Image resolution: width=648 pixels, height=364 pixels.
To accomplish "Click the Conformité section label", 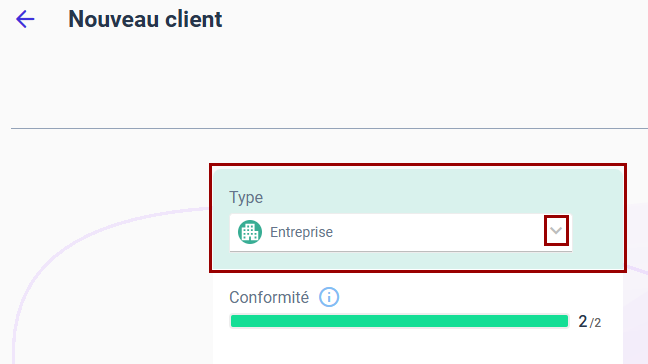I will coord(269,297).
